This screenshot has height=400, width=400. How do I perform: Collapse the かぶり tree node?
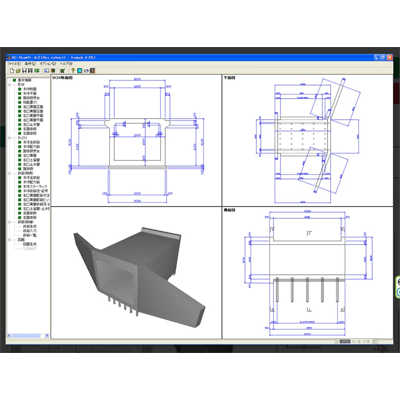(9, 137)
